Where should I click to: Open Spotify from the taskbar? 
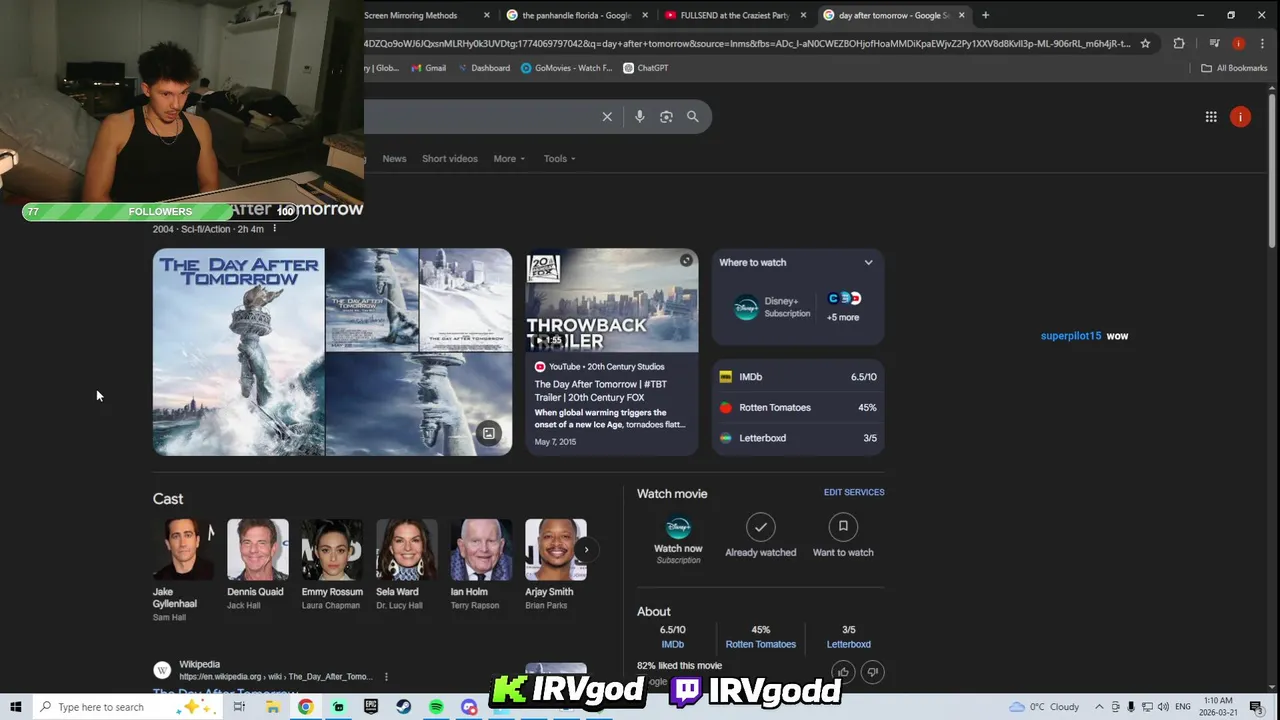click(436, 707)
